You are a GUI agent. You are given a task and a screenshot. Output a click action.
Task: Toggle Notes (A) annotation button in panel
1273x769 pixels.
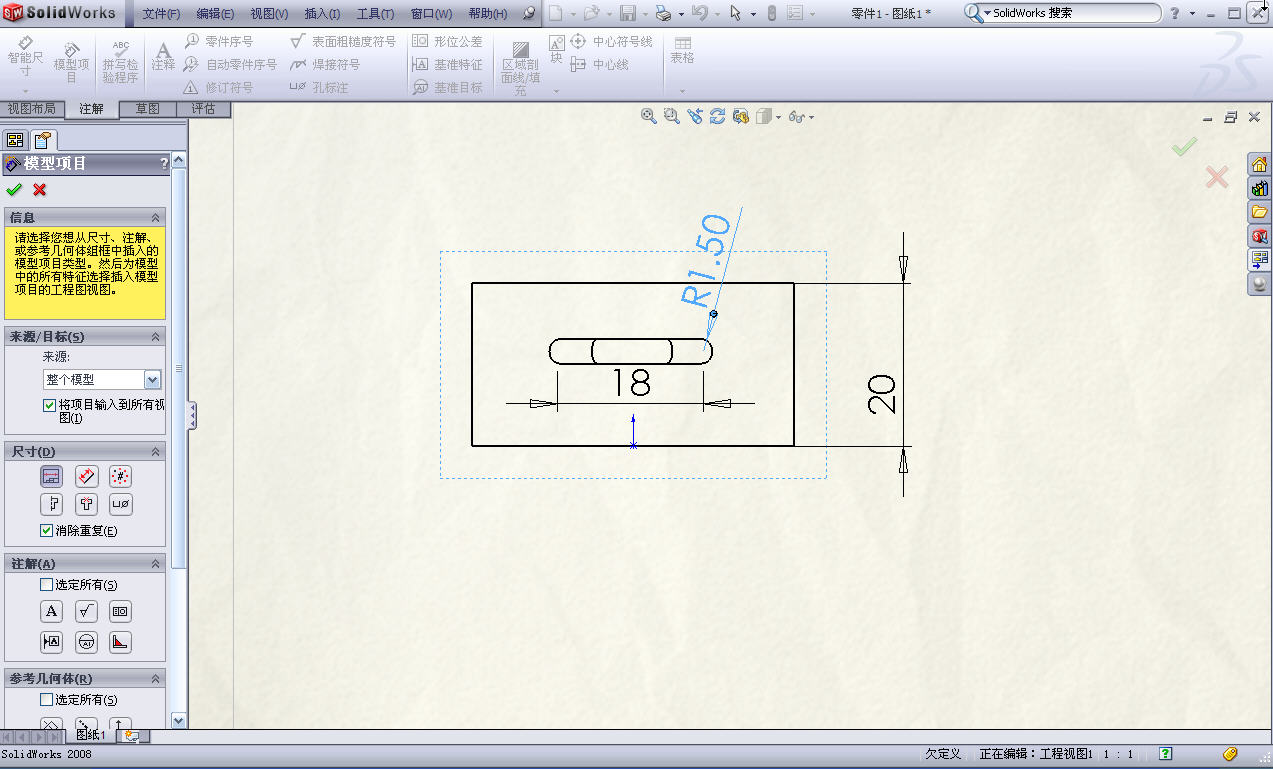pyautogui.click(x=52, y=612)
